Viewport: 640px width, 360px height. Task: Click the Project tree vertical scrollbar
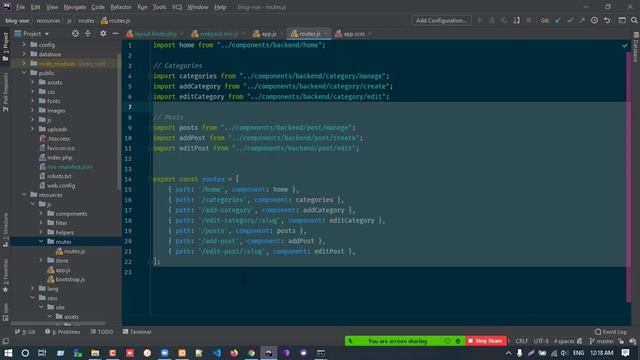[x=119, y=122]
